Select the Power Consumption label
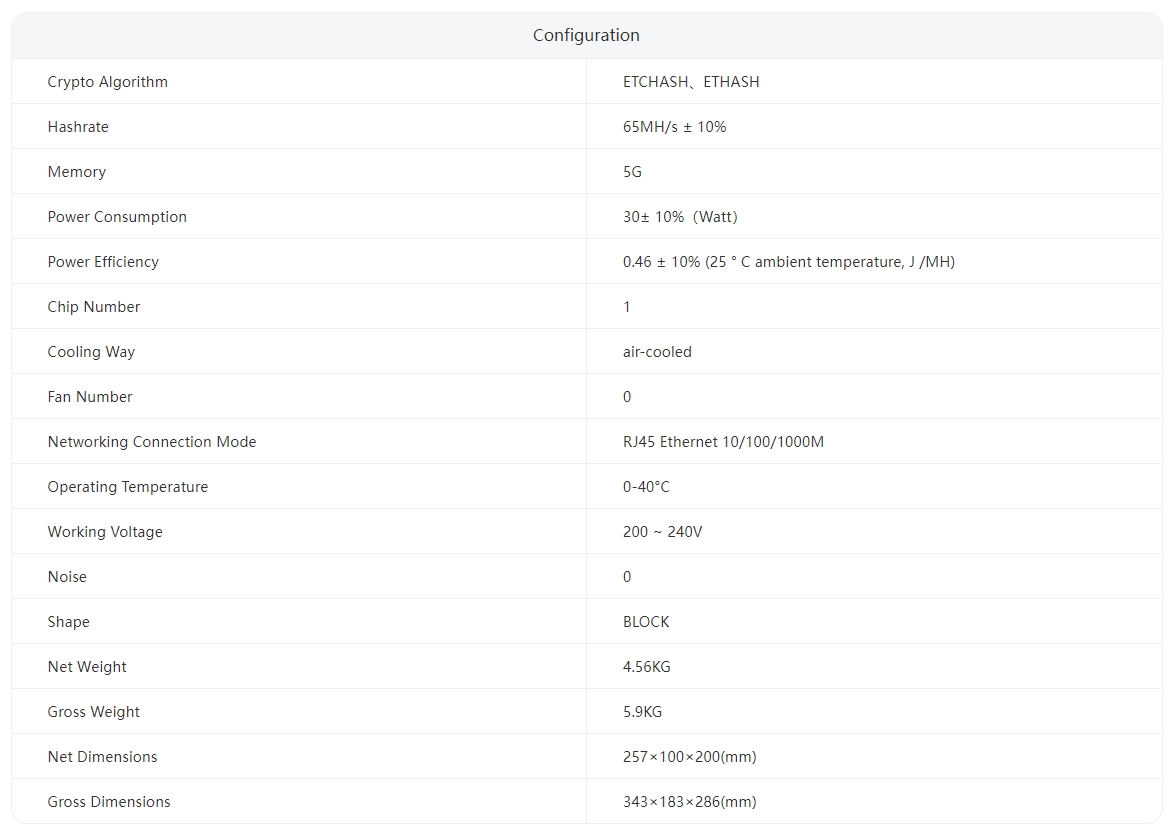The width and height of the screenshot is (1171, 835). coord(117,217)
